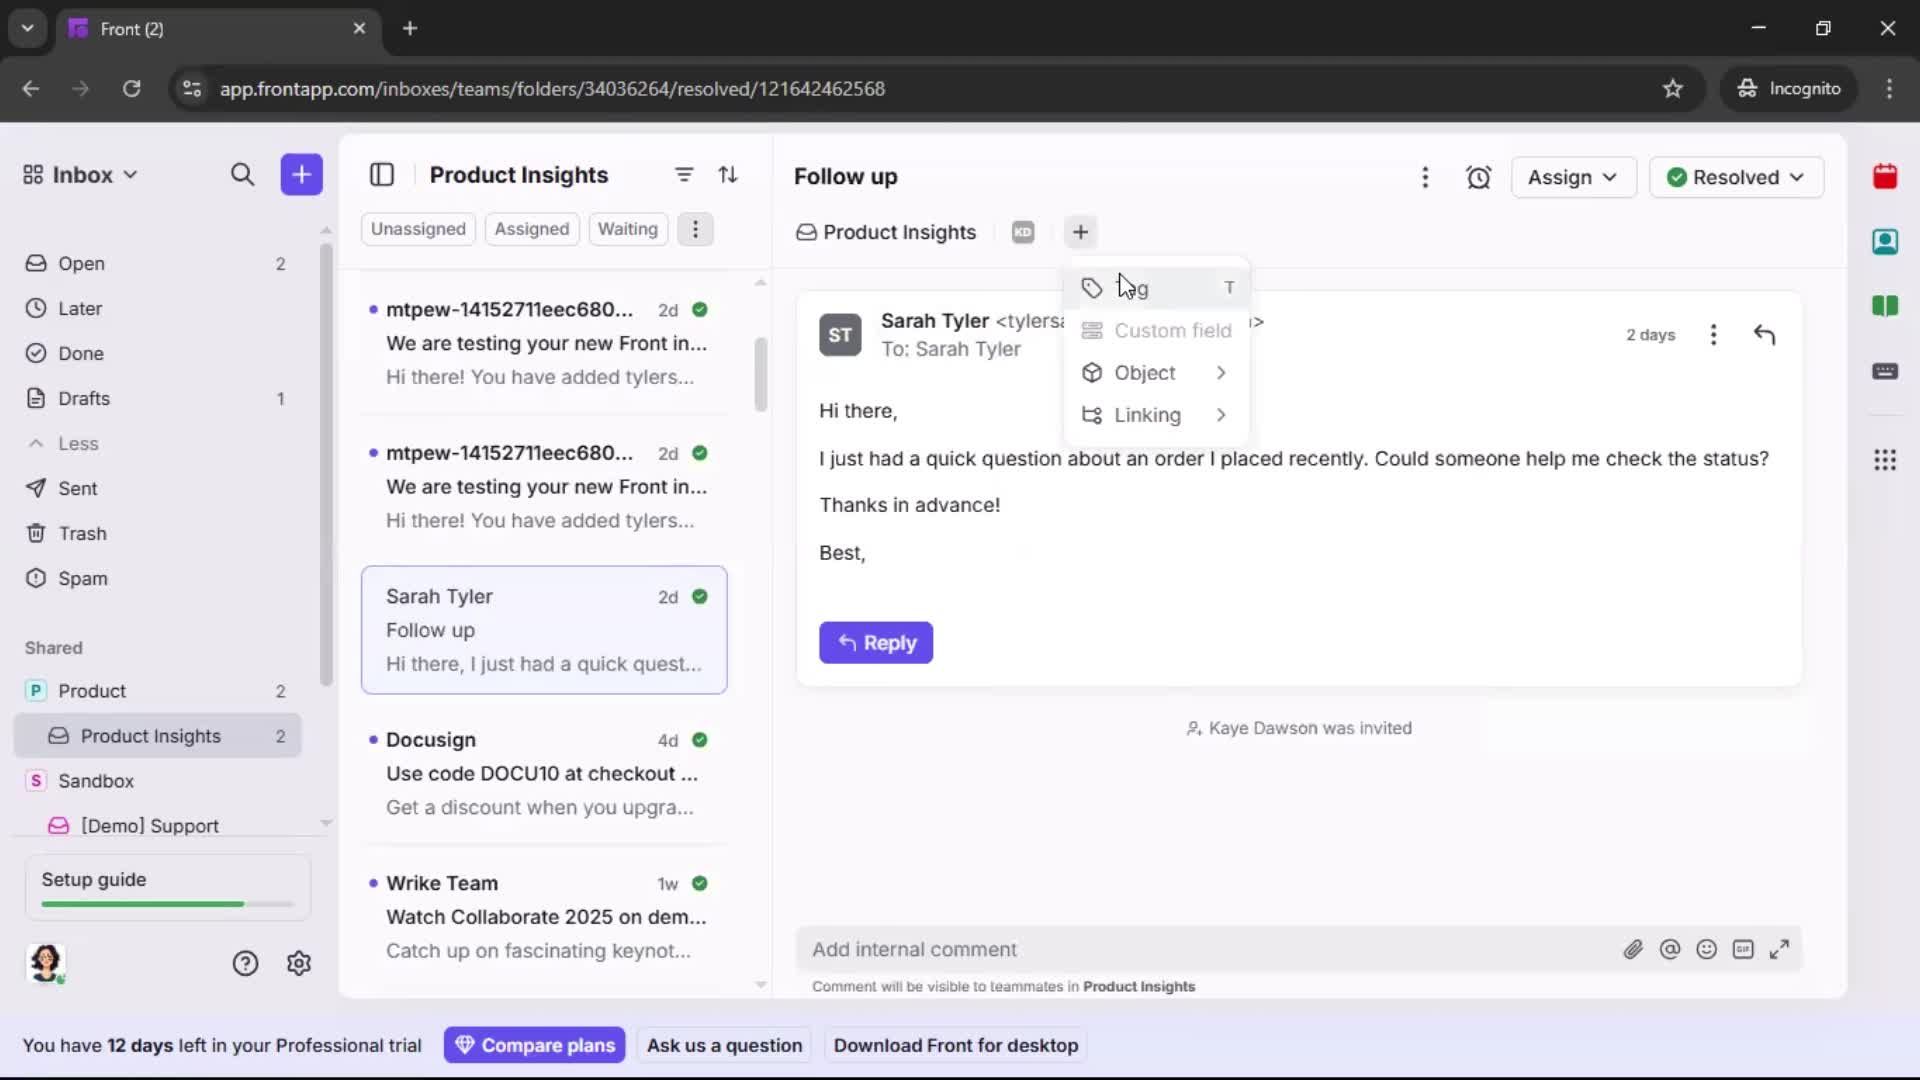
Task: Open the calendar panel in the right sidebar
Action: tap(1886, 177)
